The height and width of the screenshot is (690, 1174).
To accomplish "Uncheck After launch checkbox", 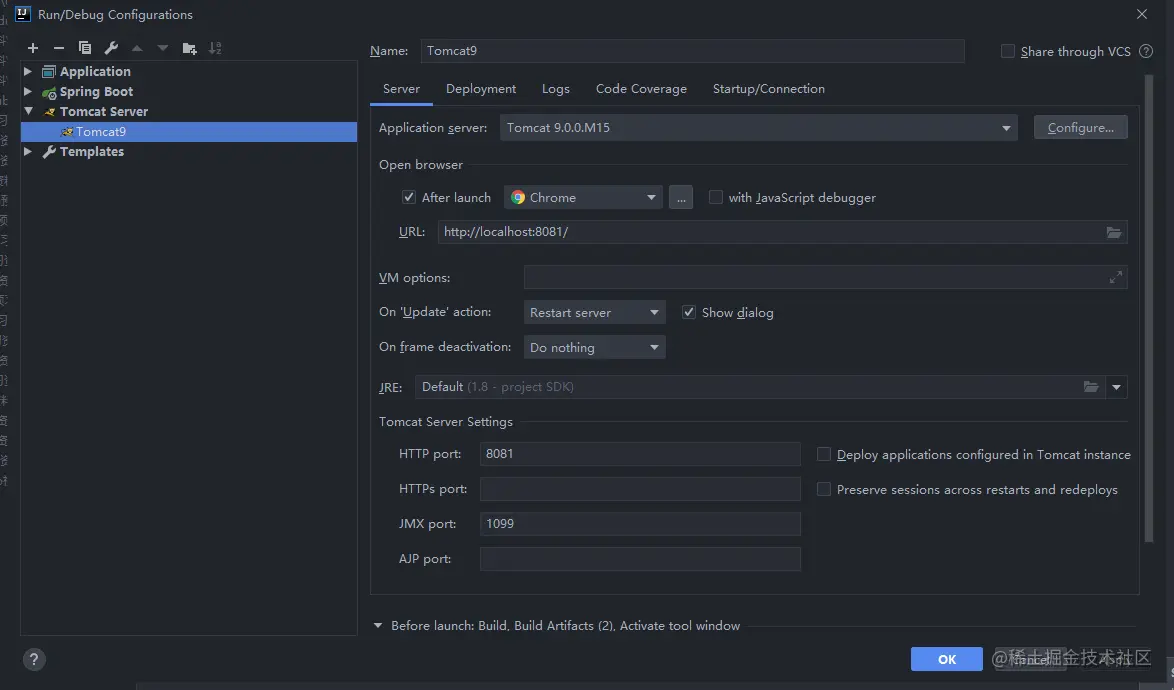I will pyautogui.click(x=409, y=197).
